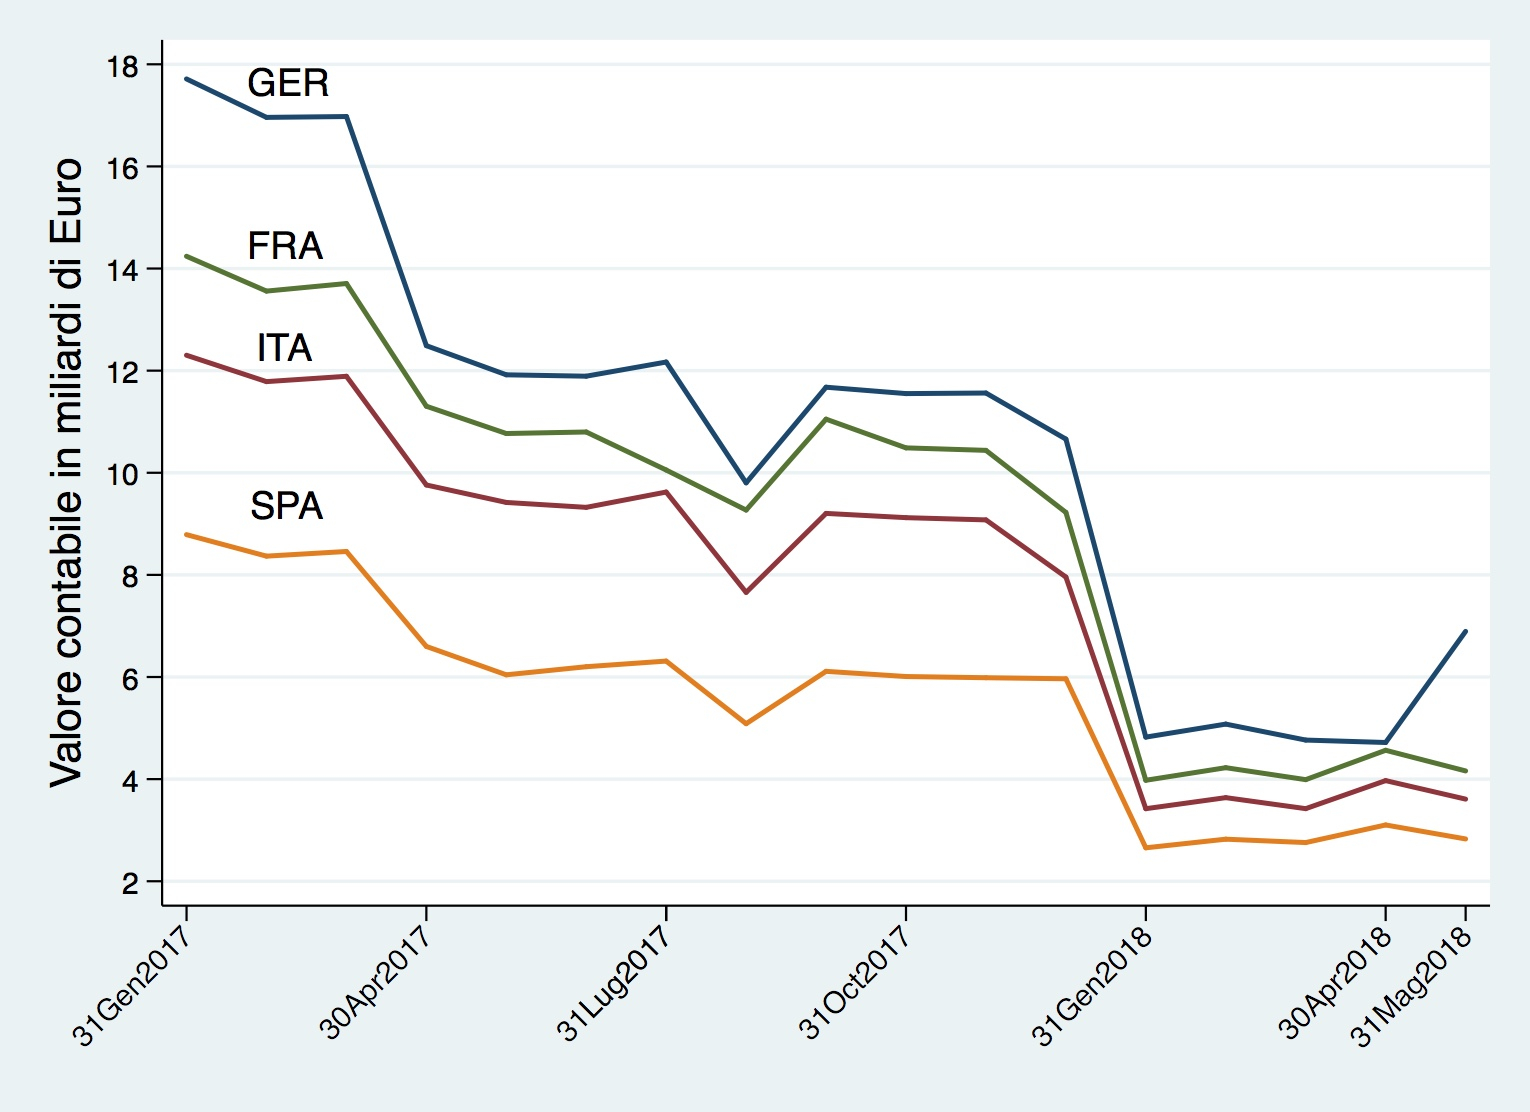Click the y-axis title 'Valore contabile in miliardi di Euro'
1530x1112 pixels.
(67, 472)
